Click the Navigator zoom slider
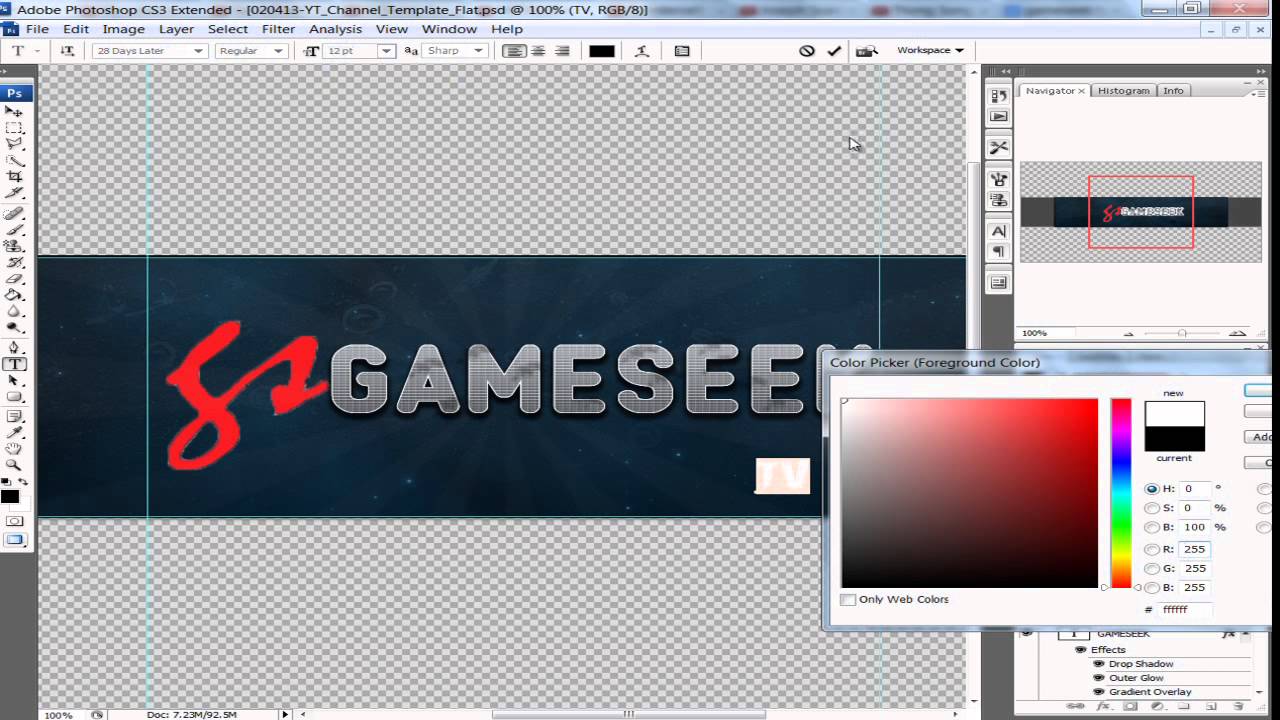This screenshot has width=1280, height=720. (1182, 333)
